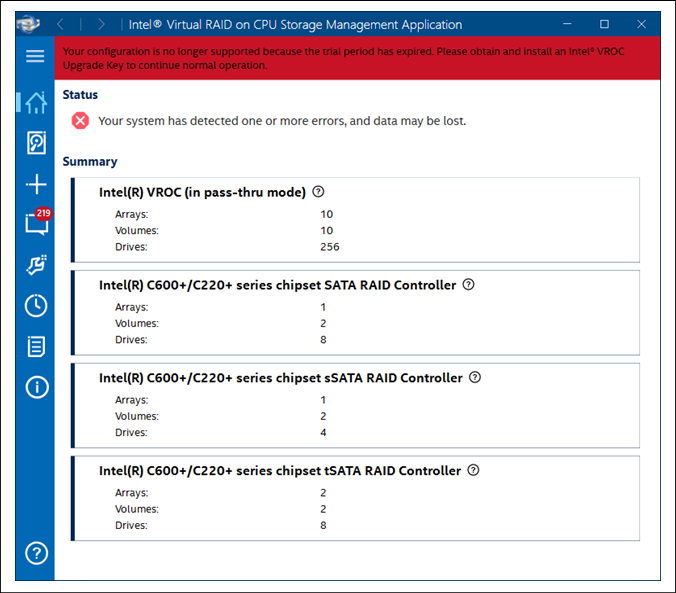Open the document log icon in sidebar
This screenshot has height=593, width=676.
(x=36, y=346)
